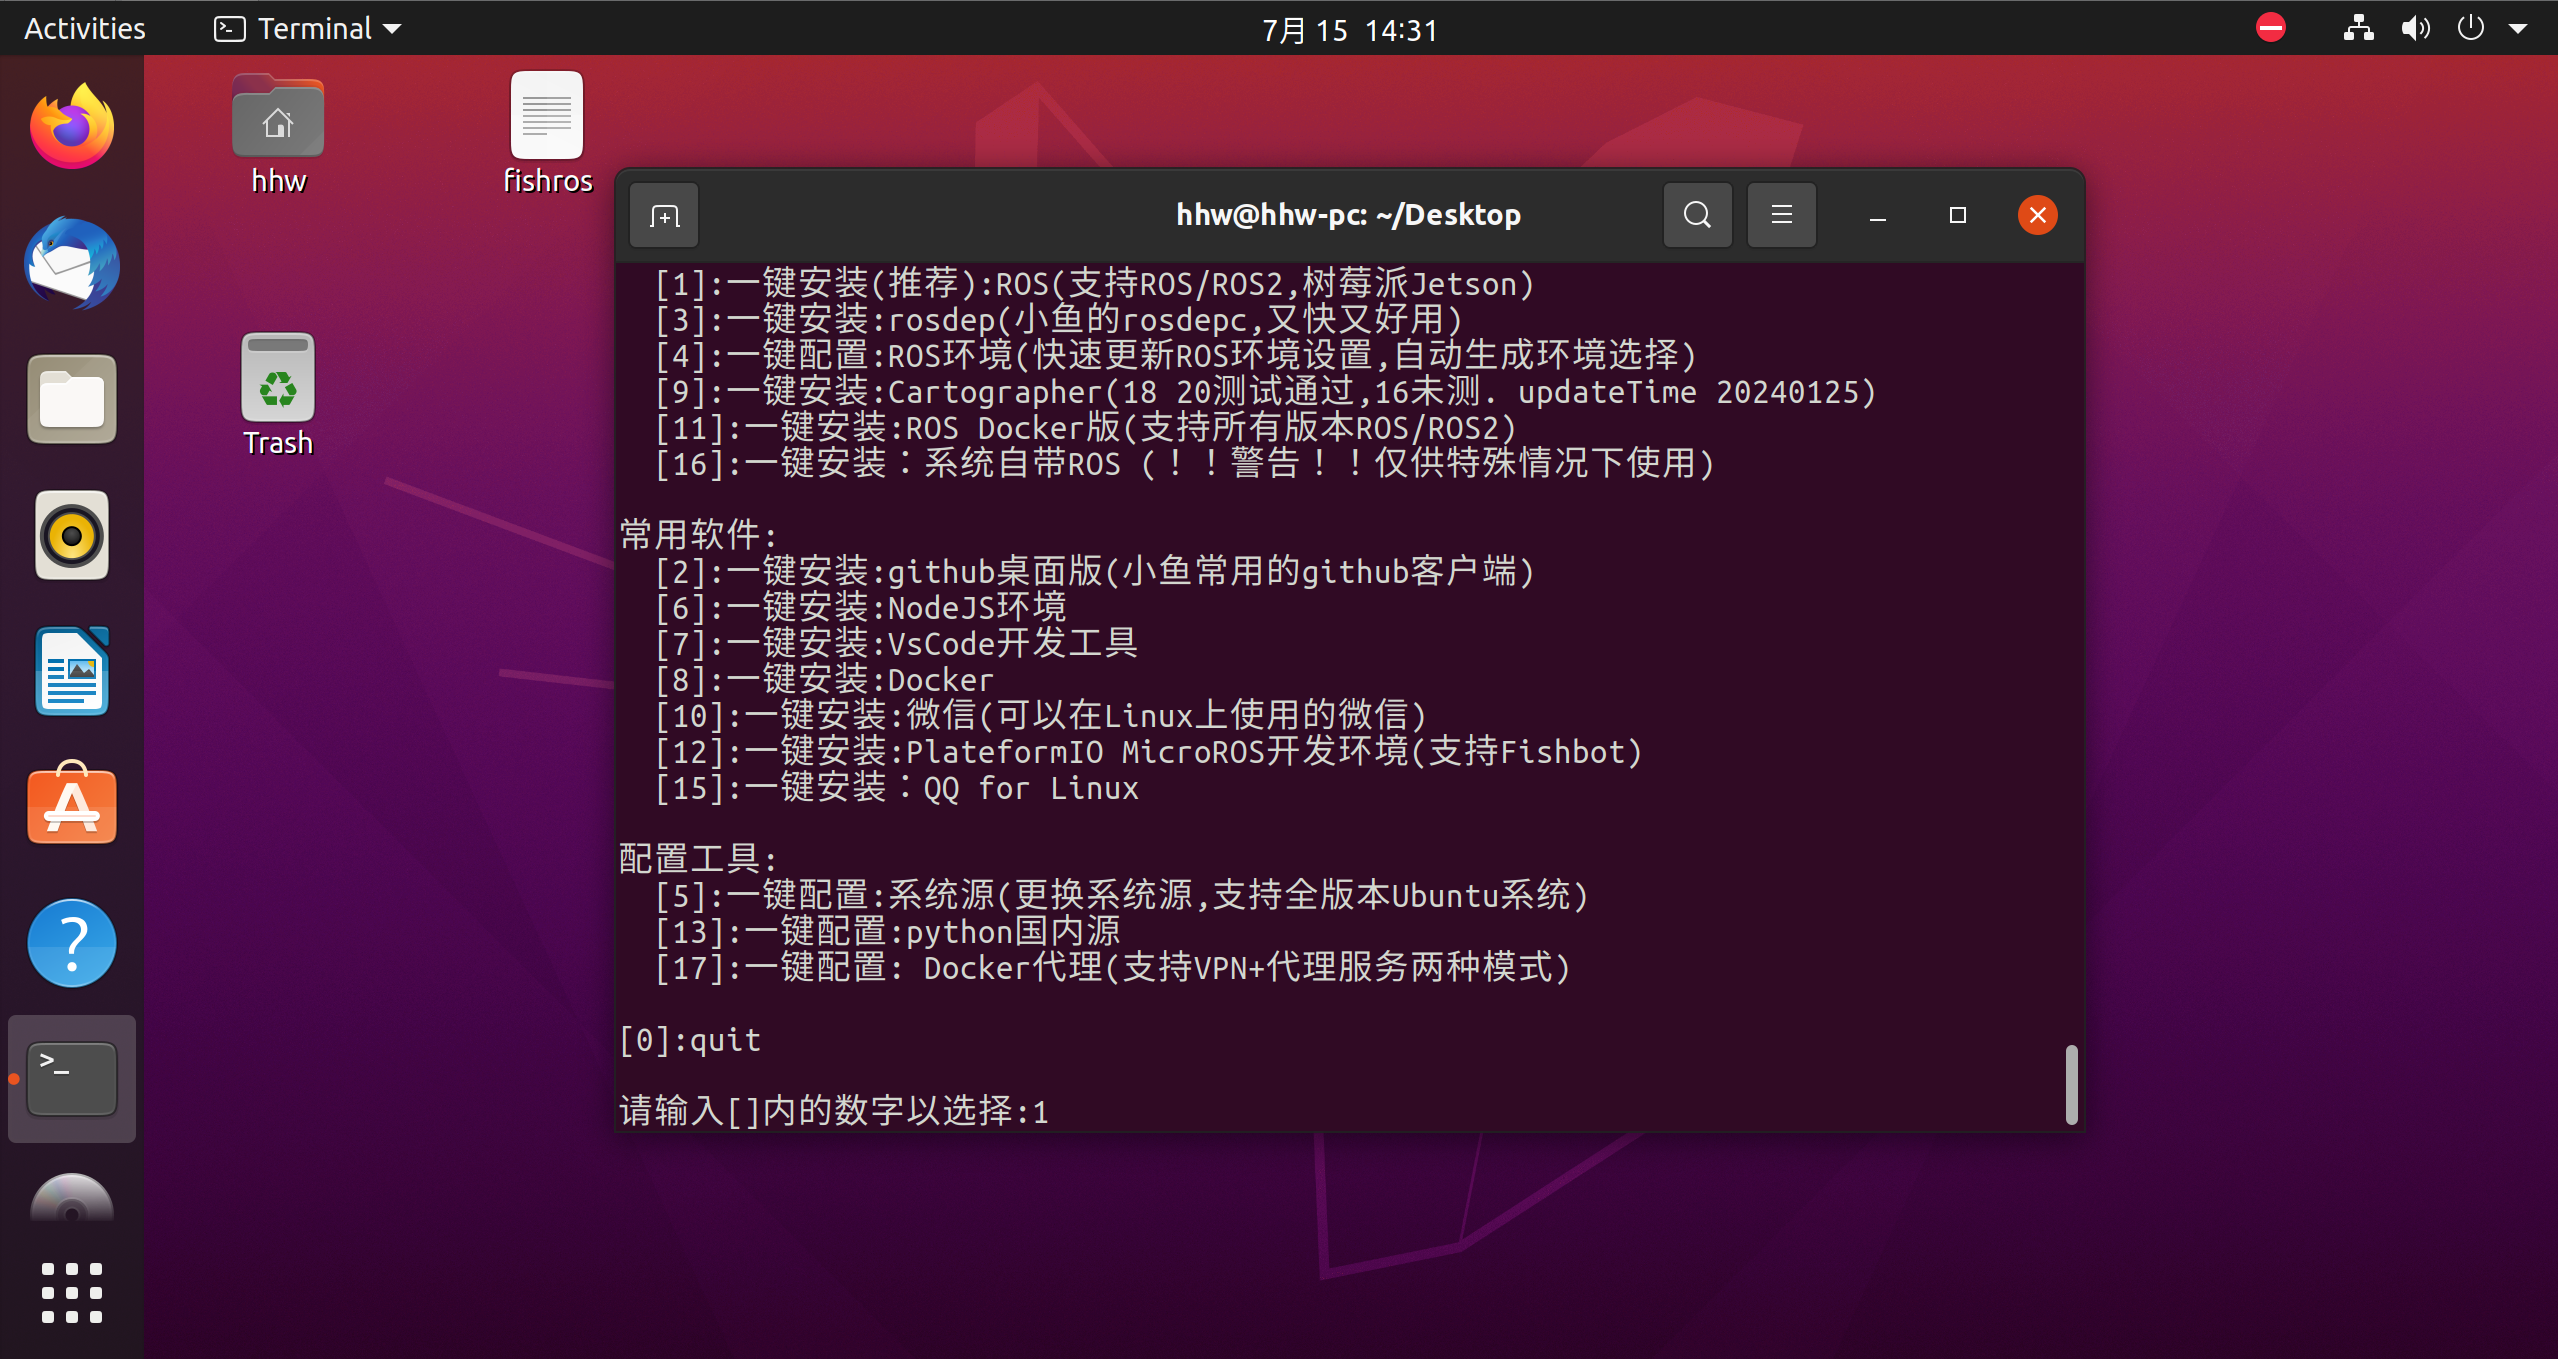The image size is (2558, 1359).
Task: Click the '[0]:quit' line
Action: click(690, 1040)
